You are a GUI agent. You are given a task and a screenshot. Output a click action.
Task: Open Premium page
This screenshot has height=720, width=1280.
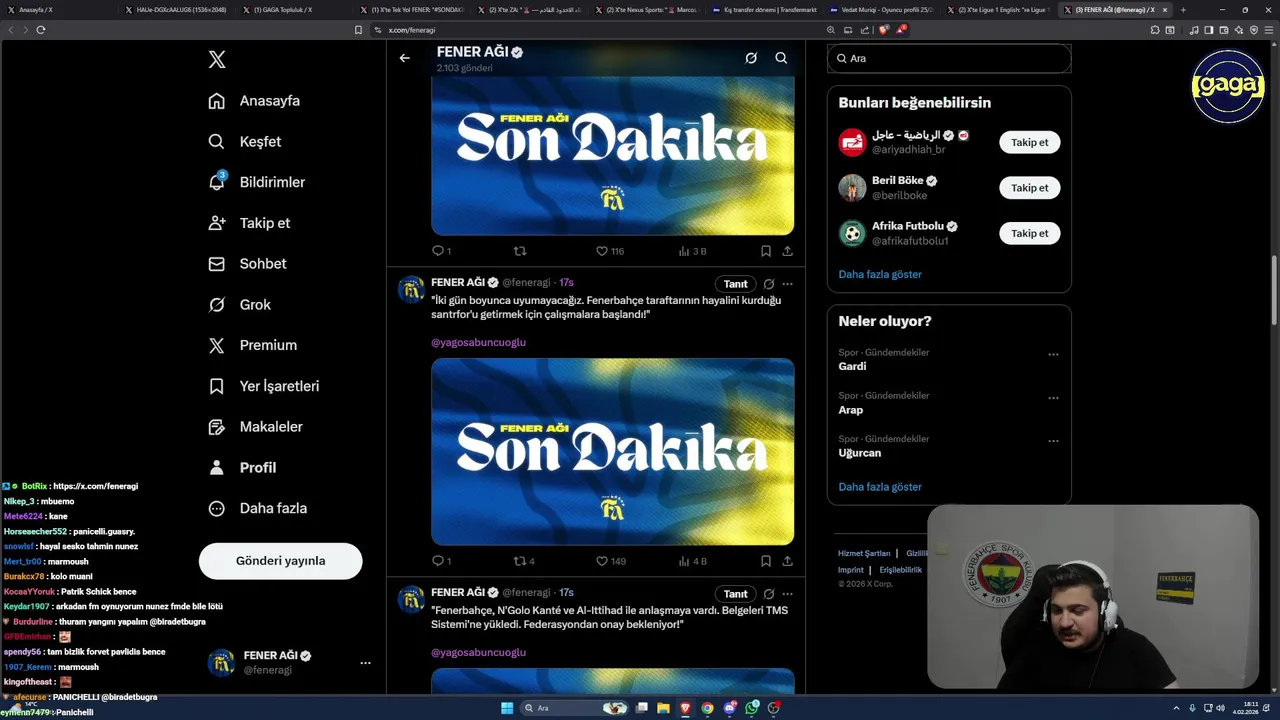[x=252, y=345]
